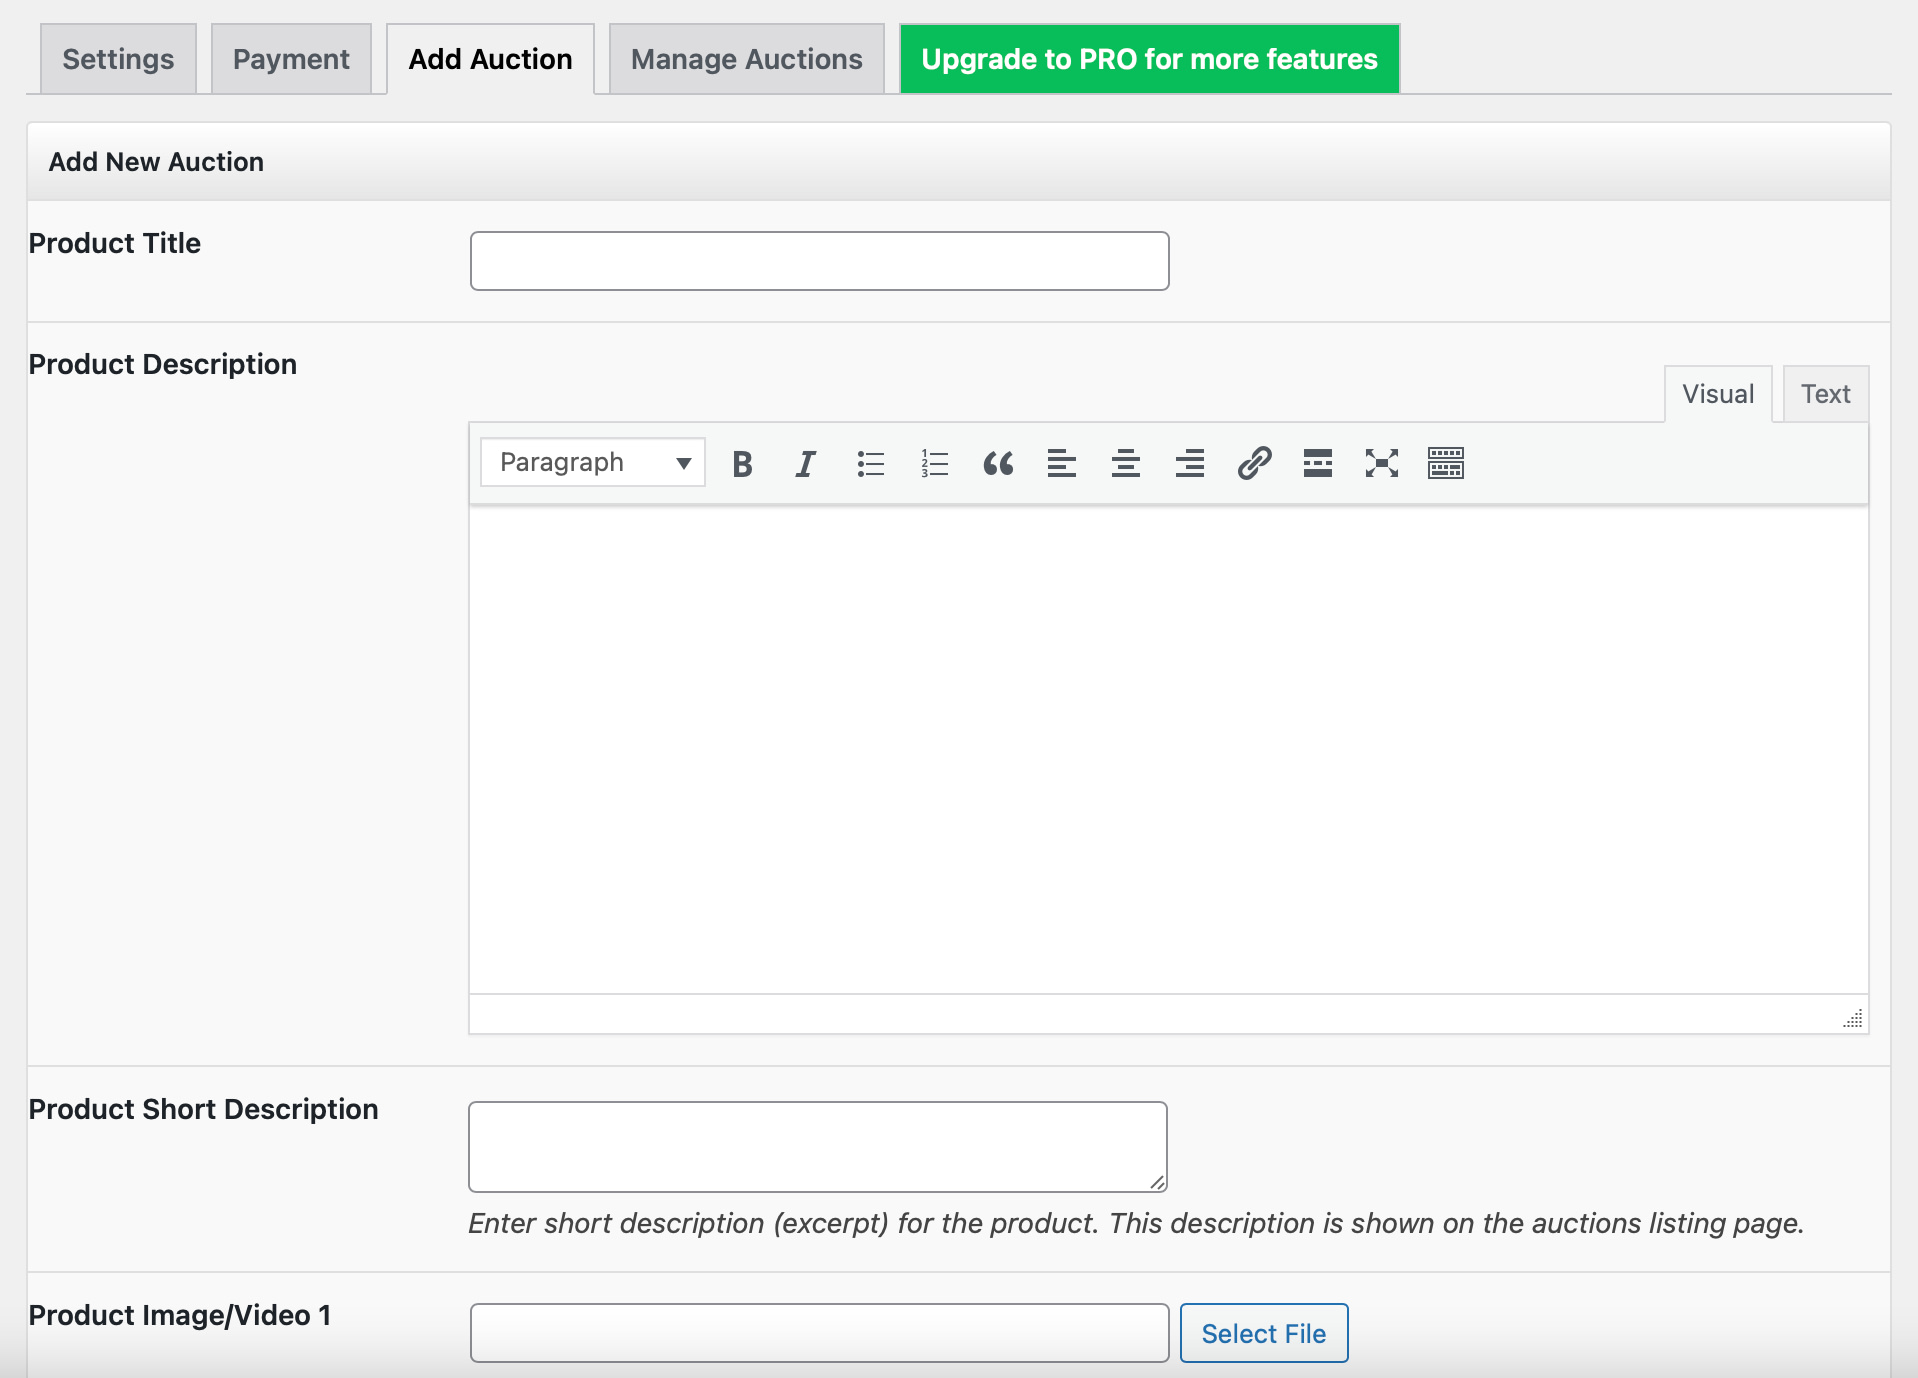Screen dimensions: 1918x1378
Task: Click Upgrade to PRO for more features
Action: 1148,58
